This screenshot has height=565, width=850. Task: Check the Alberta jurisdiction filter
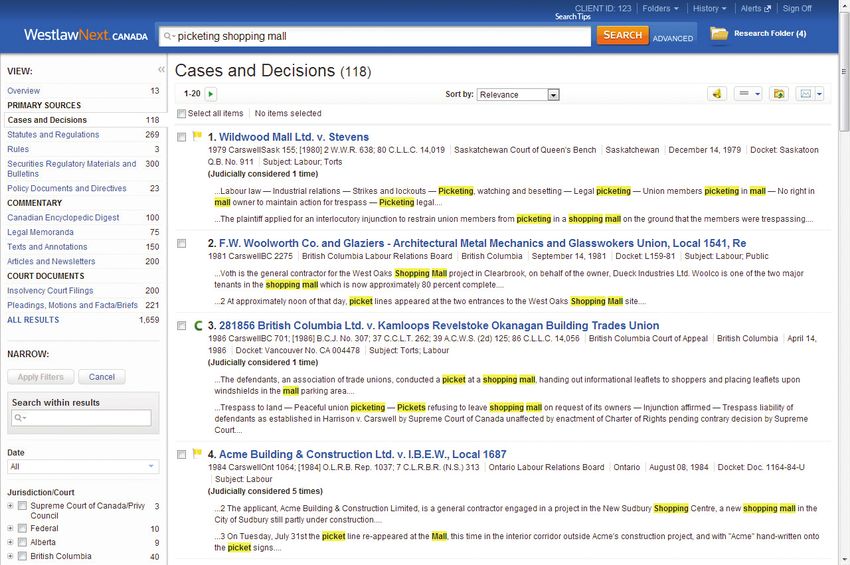point(22,542)
